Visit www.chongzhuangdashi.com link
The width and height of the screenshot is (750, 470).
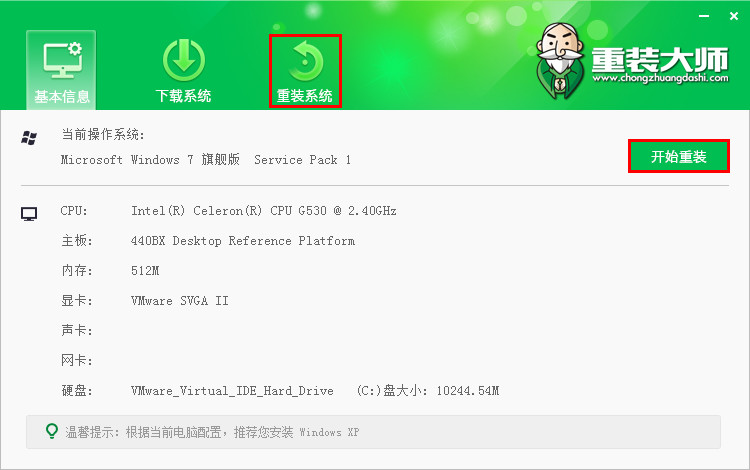pos(660,78)
